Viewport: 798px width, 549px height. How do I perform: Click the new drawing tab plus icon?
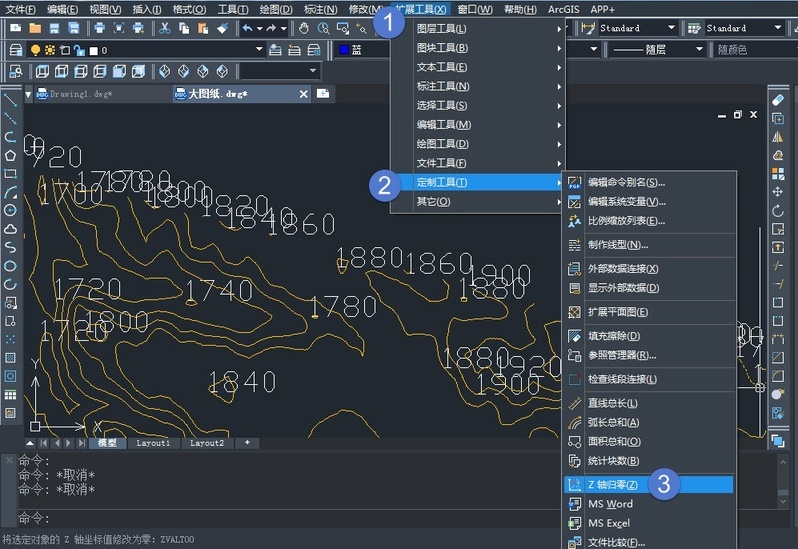point(323,94)
